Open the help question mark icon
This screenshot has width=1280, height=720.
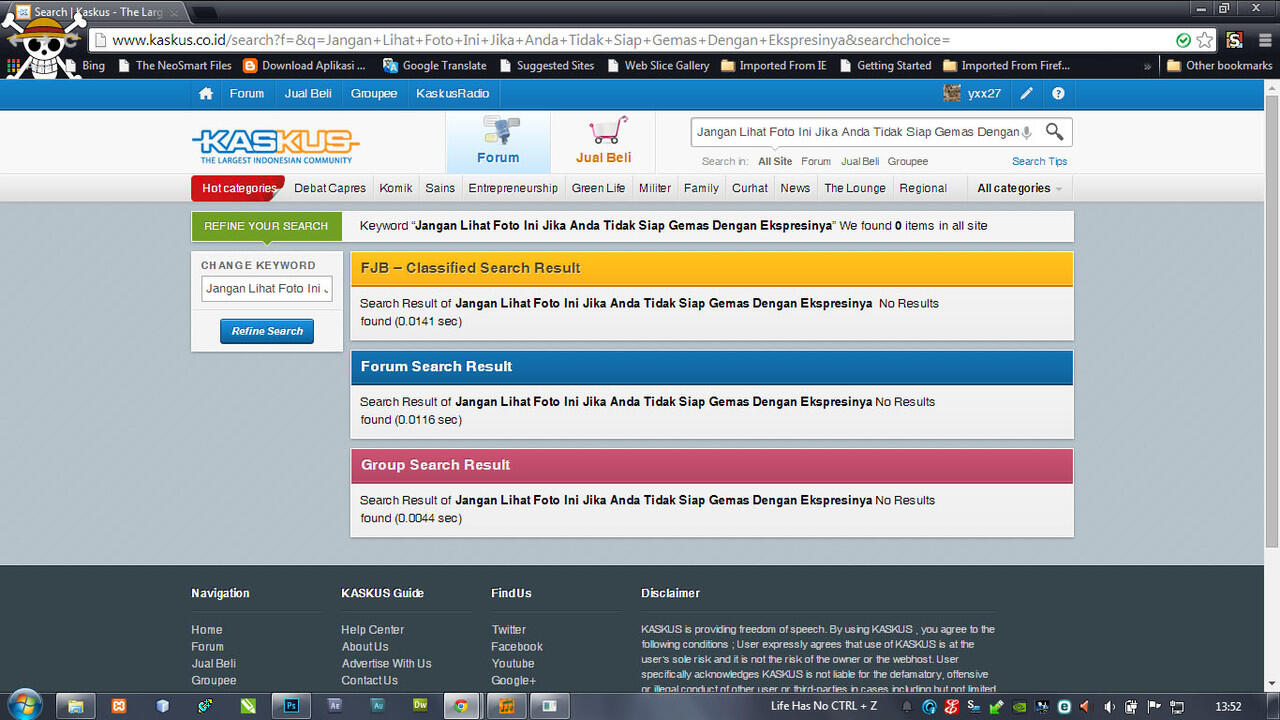1058,94
